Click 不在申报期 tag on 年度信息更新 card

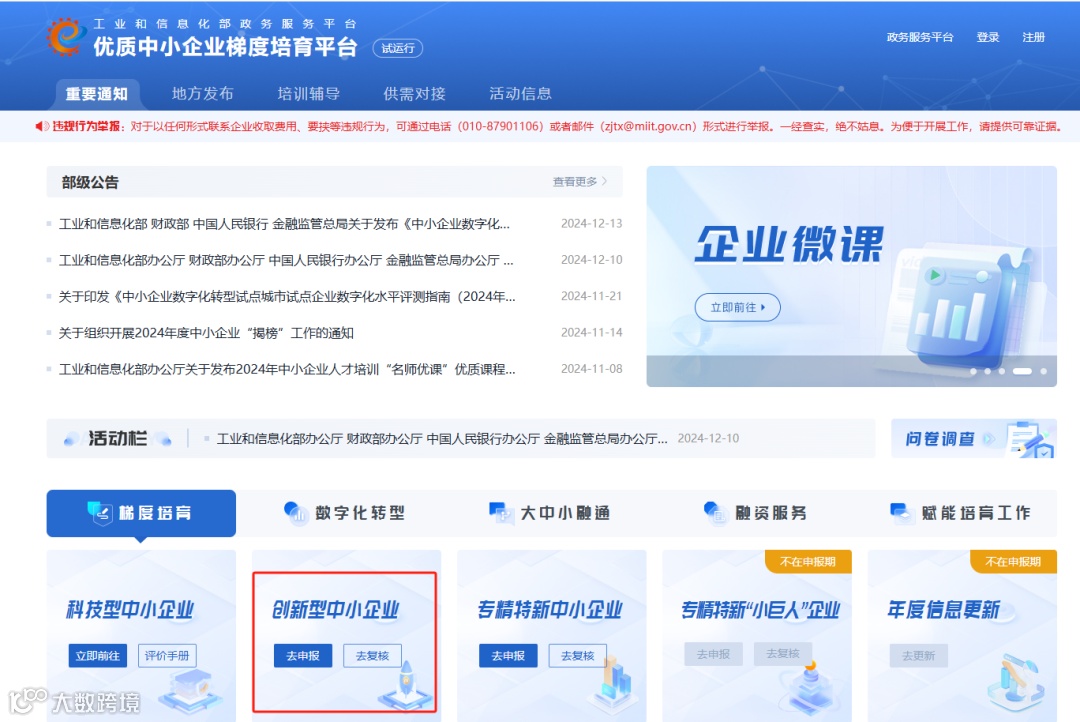pyautogui.click(x=1012, y=561)
